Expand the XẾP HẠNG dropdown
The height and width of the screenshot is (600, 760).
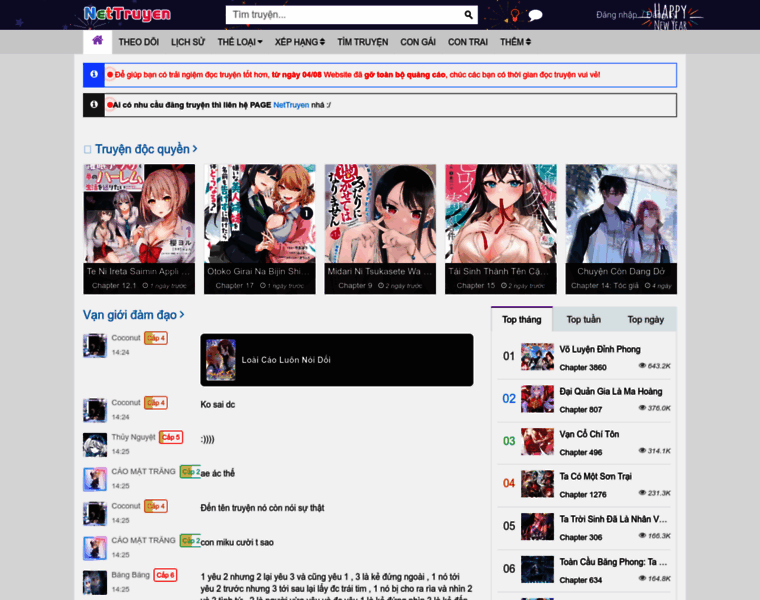click(x=300, y=42)
